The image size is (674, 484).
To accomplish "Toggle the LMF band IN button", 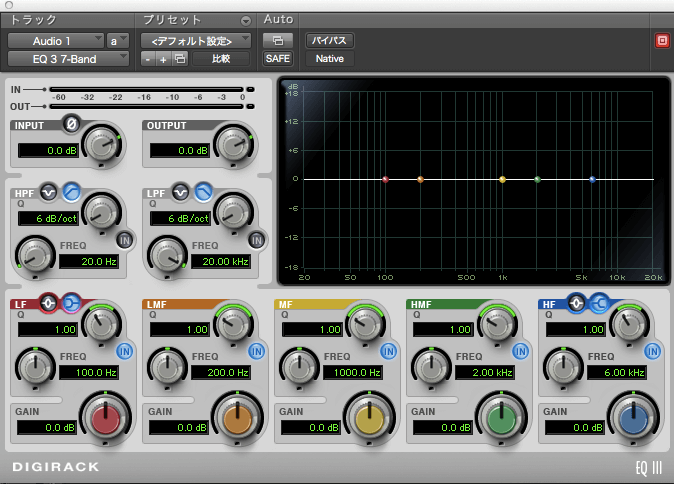I will (x=257, y=351).
